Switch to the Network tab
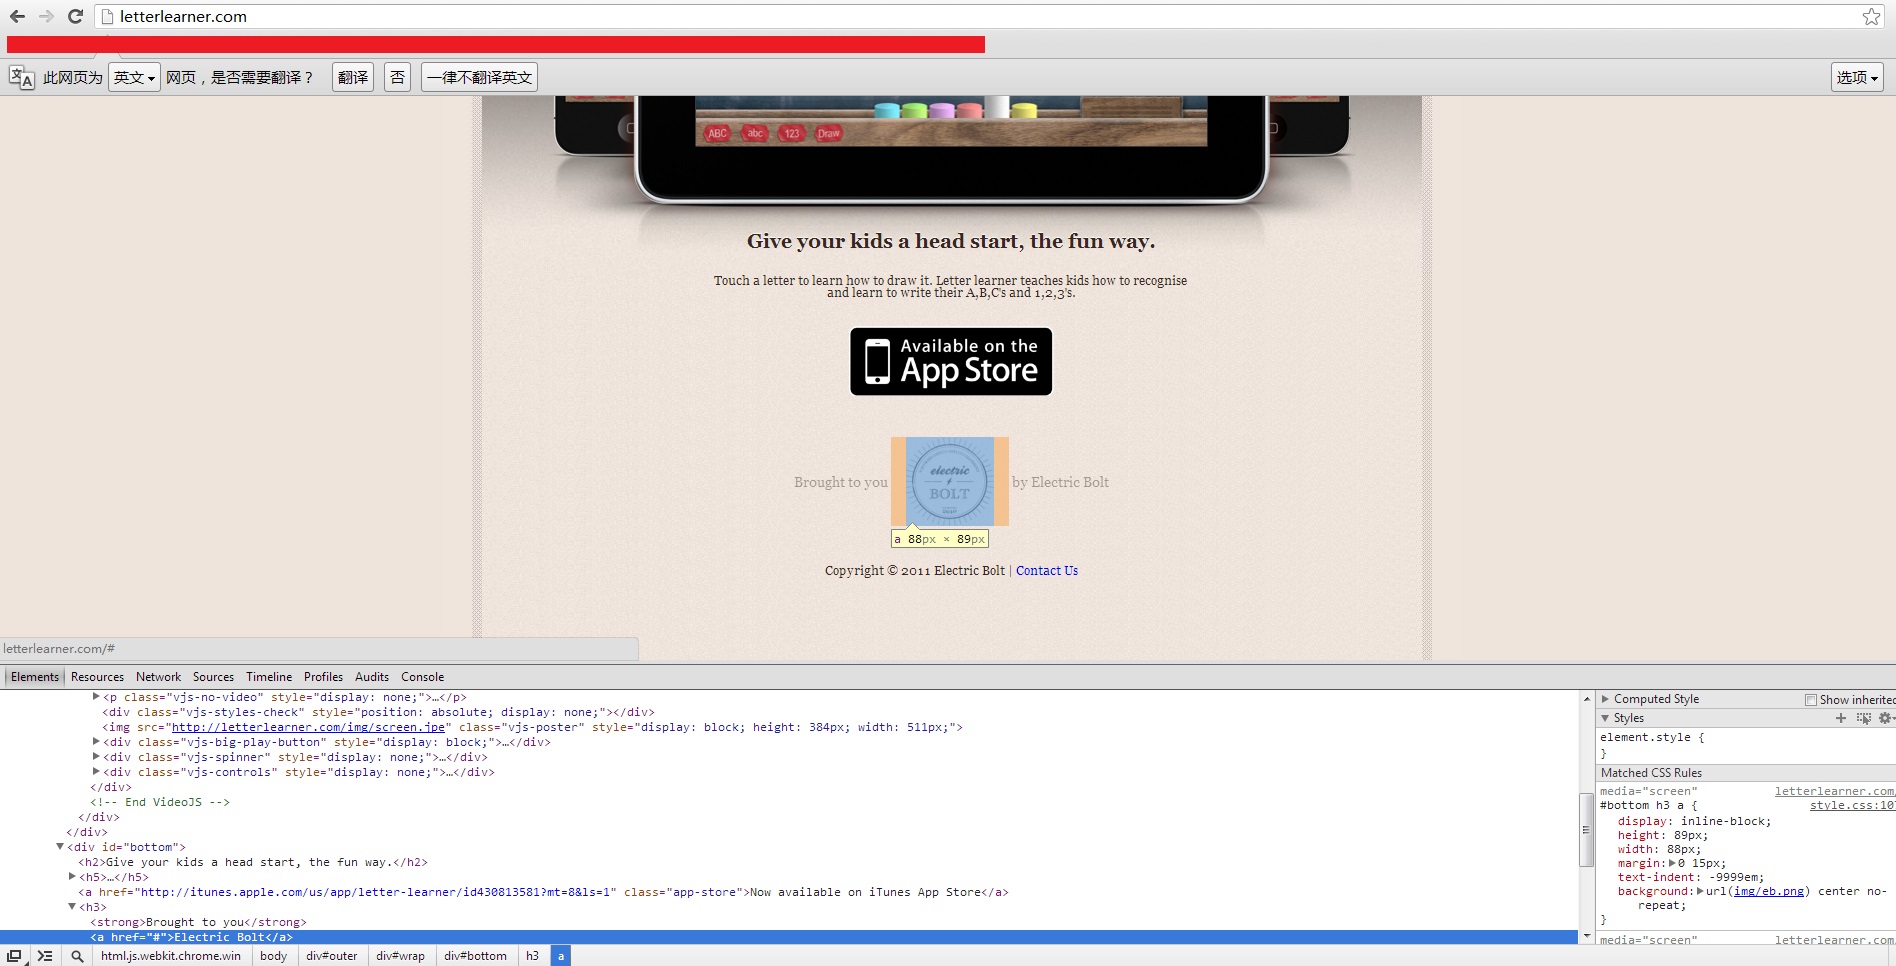 pos(158,677)
